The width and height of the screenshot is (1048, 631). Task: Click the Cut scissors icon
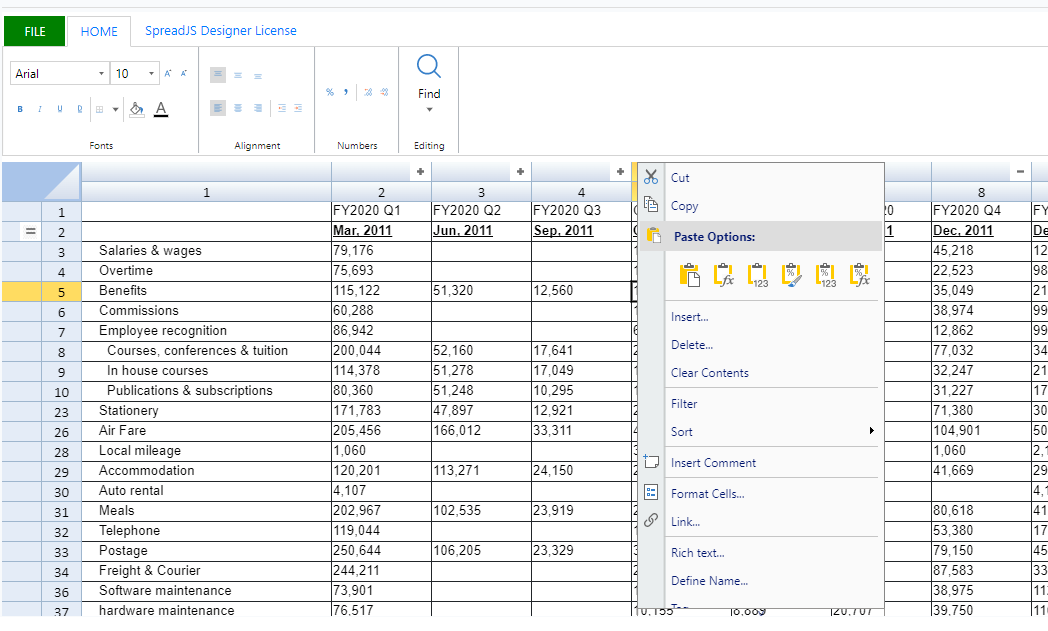(x=650, y=176)
